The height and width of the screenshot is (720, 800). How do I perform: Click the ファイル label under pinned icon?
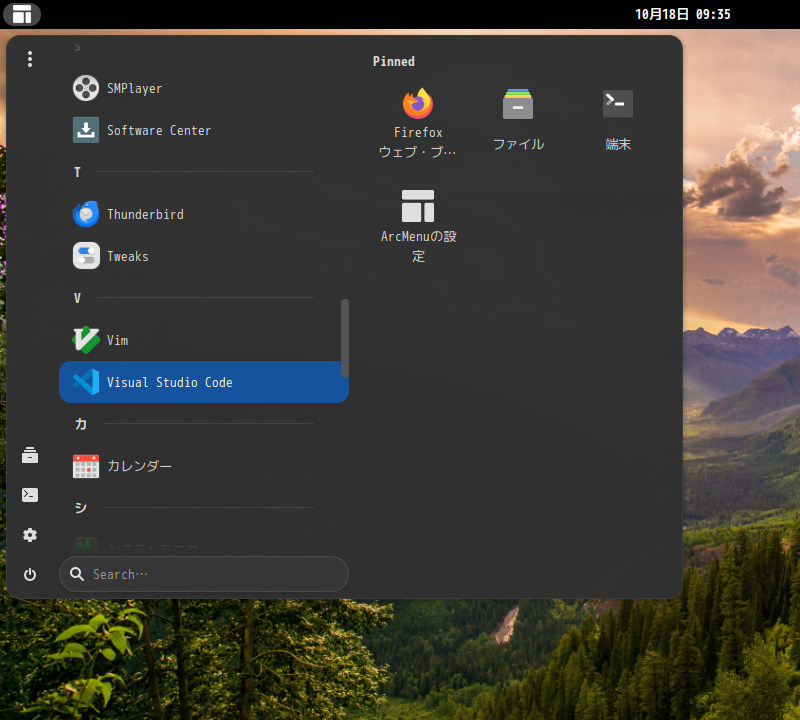coord(518,144)
